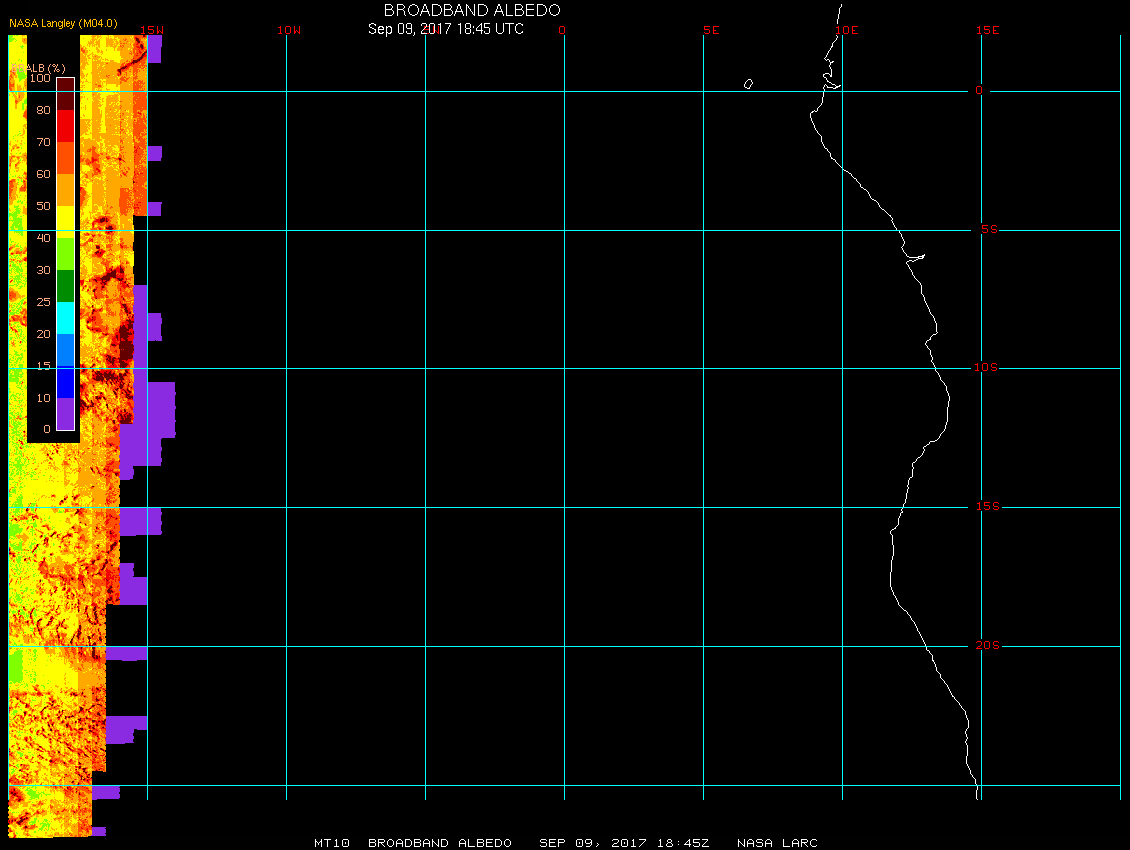The height and width of the screenshot is (850, 1130).
Task: Click the NASA LARC footer text
Action: (777, 843)
